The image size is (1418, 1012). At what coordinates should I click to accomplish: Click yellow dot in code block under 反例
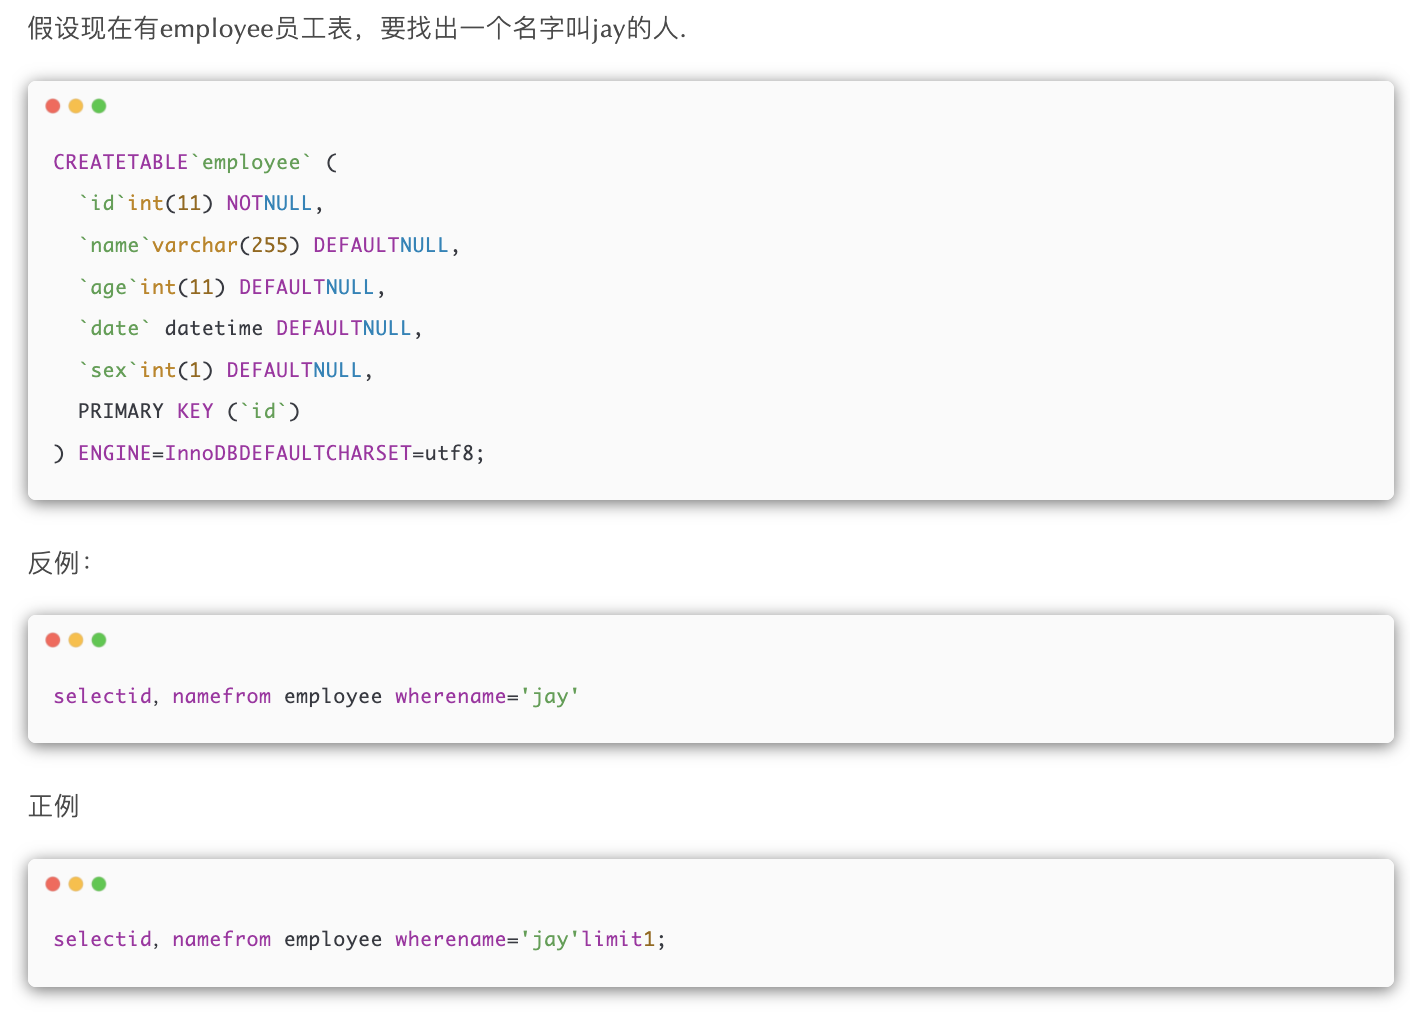tap(76, 640)
